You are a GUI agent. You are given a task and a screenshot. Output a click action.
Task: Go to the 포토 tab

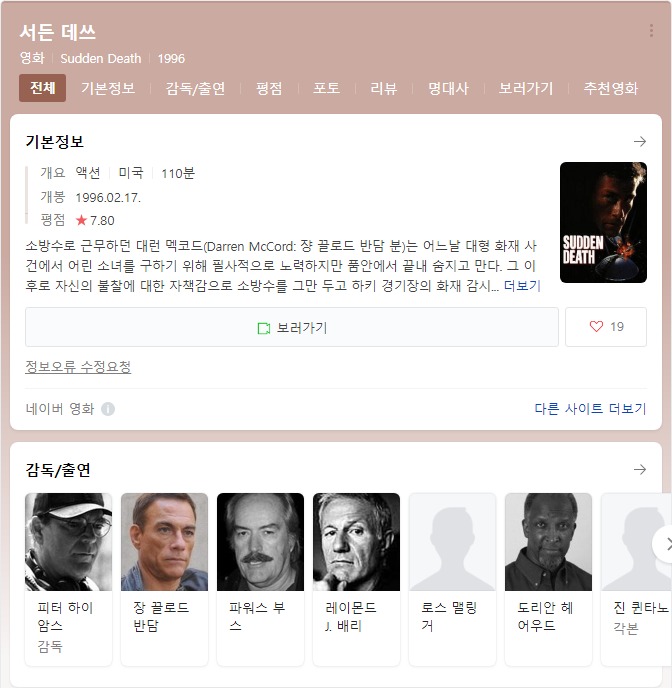(326, 89)
